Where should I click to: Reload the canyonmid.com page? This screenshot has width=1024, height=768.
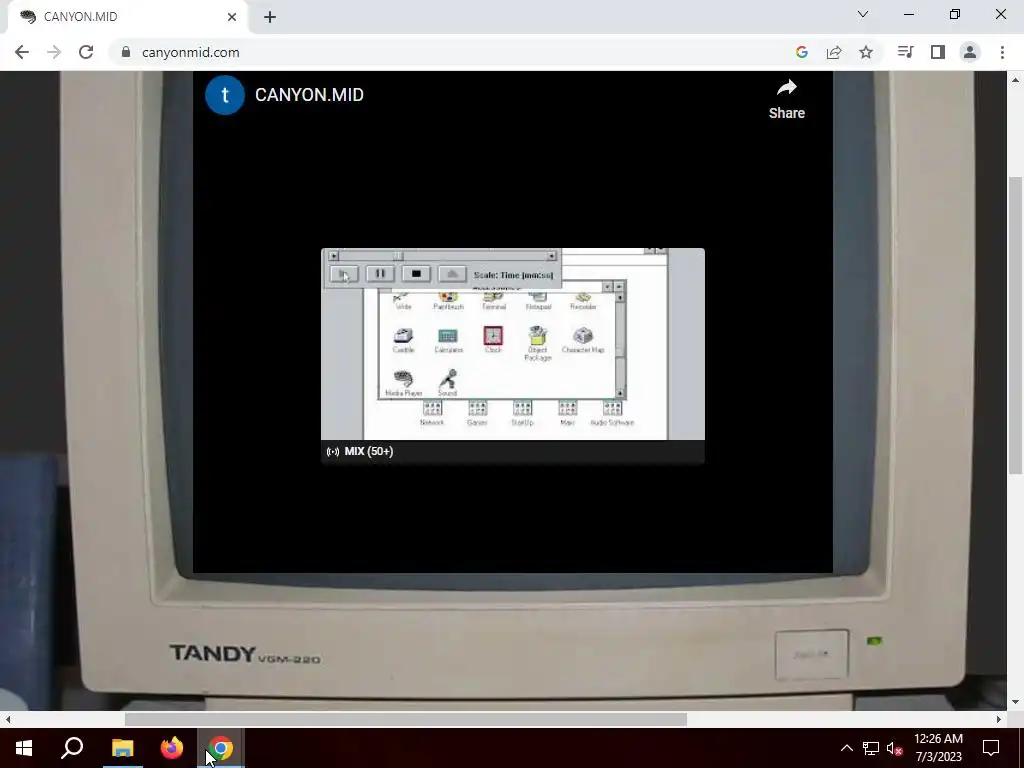pyautogui.click(x=86, y=52)
